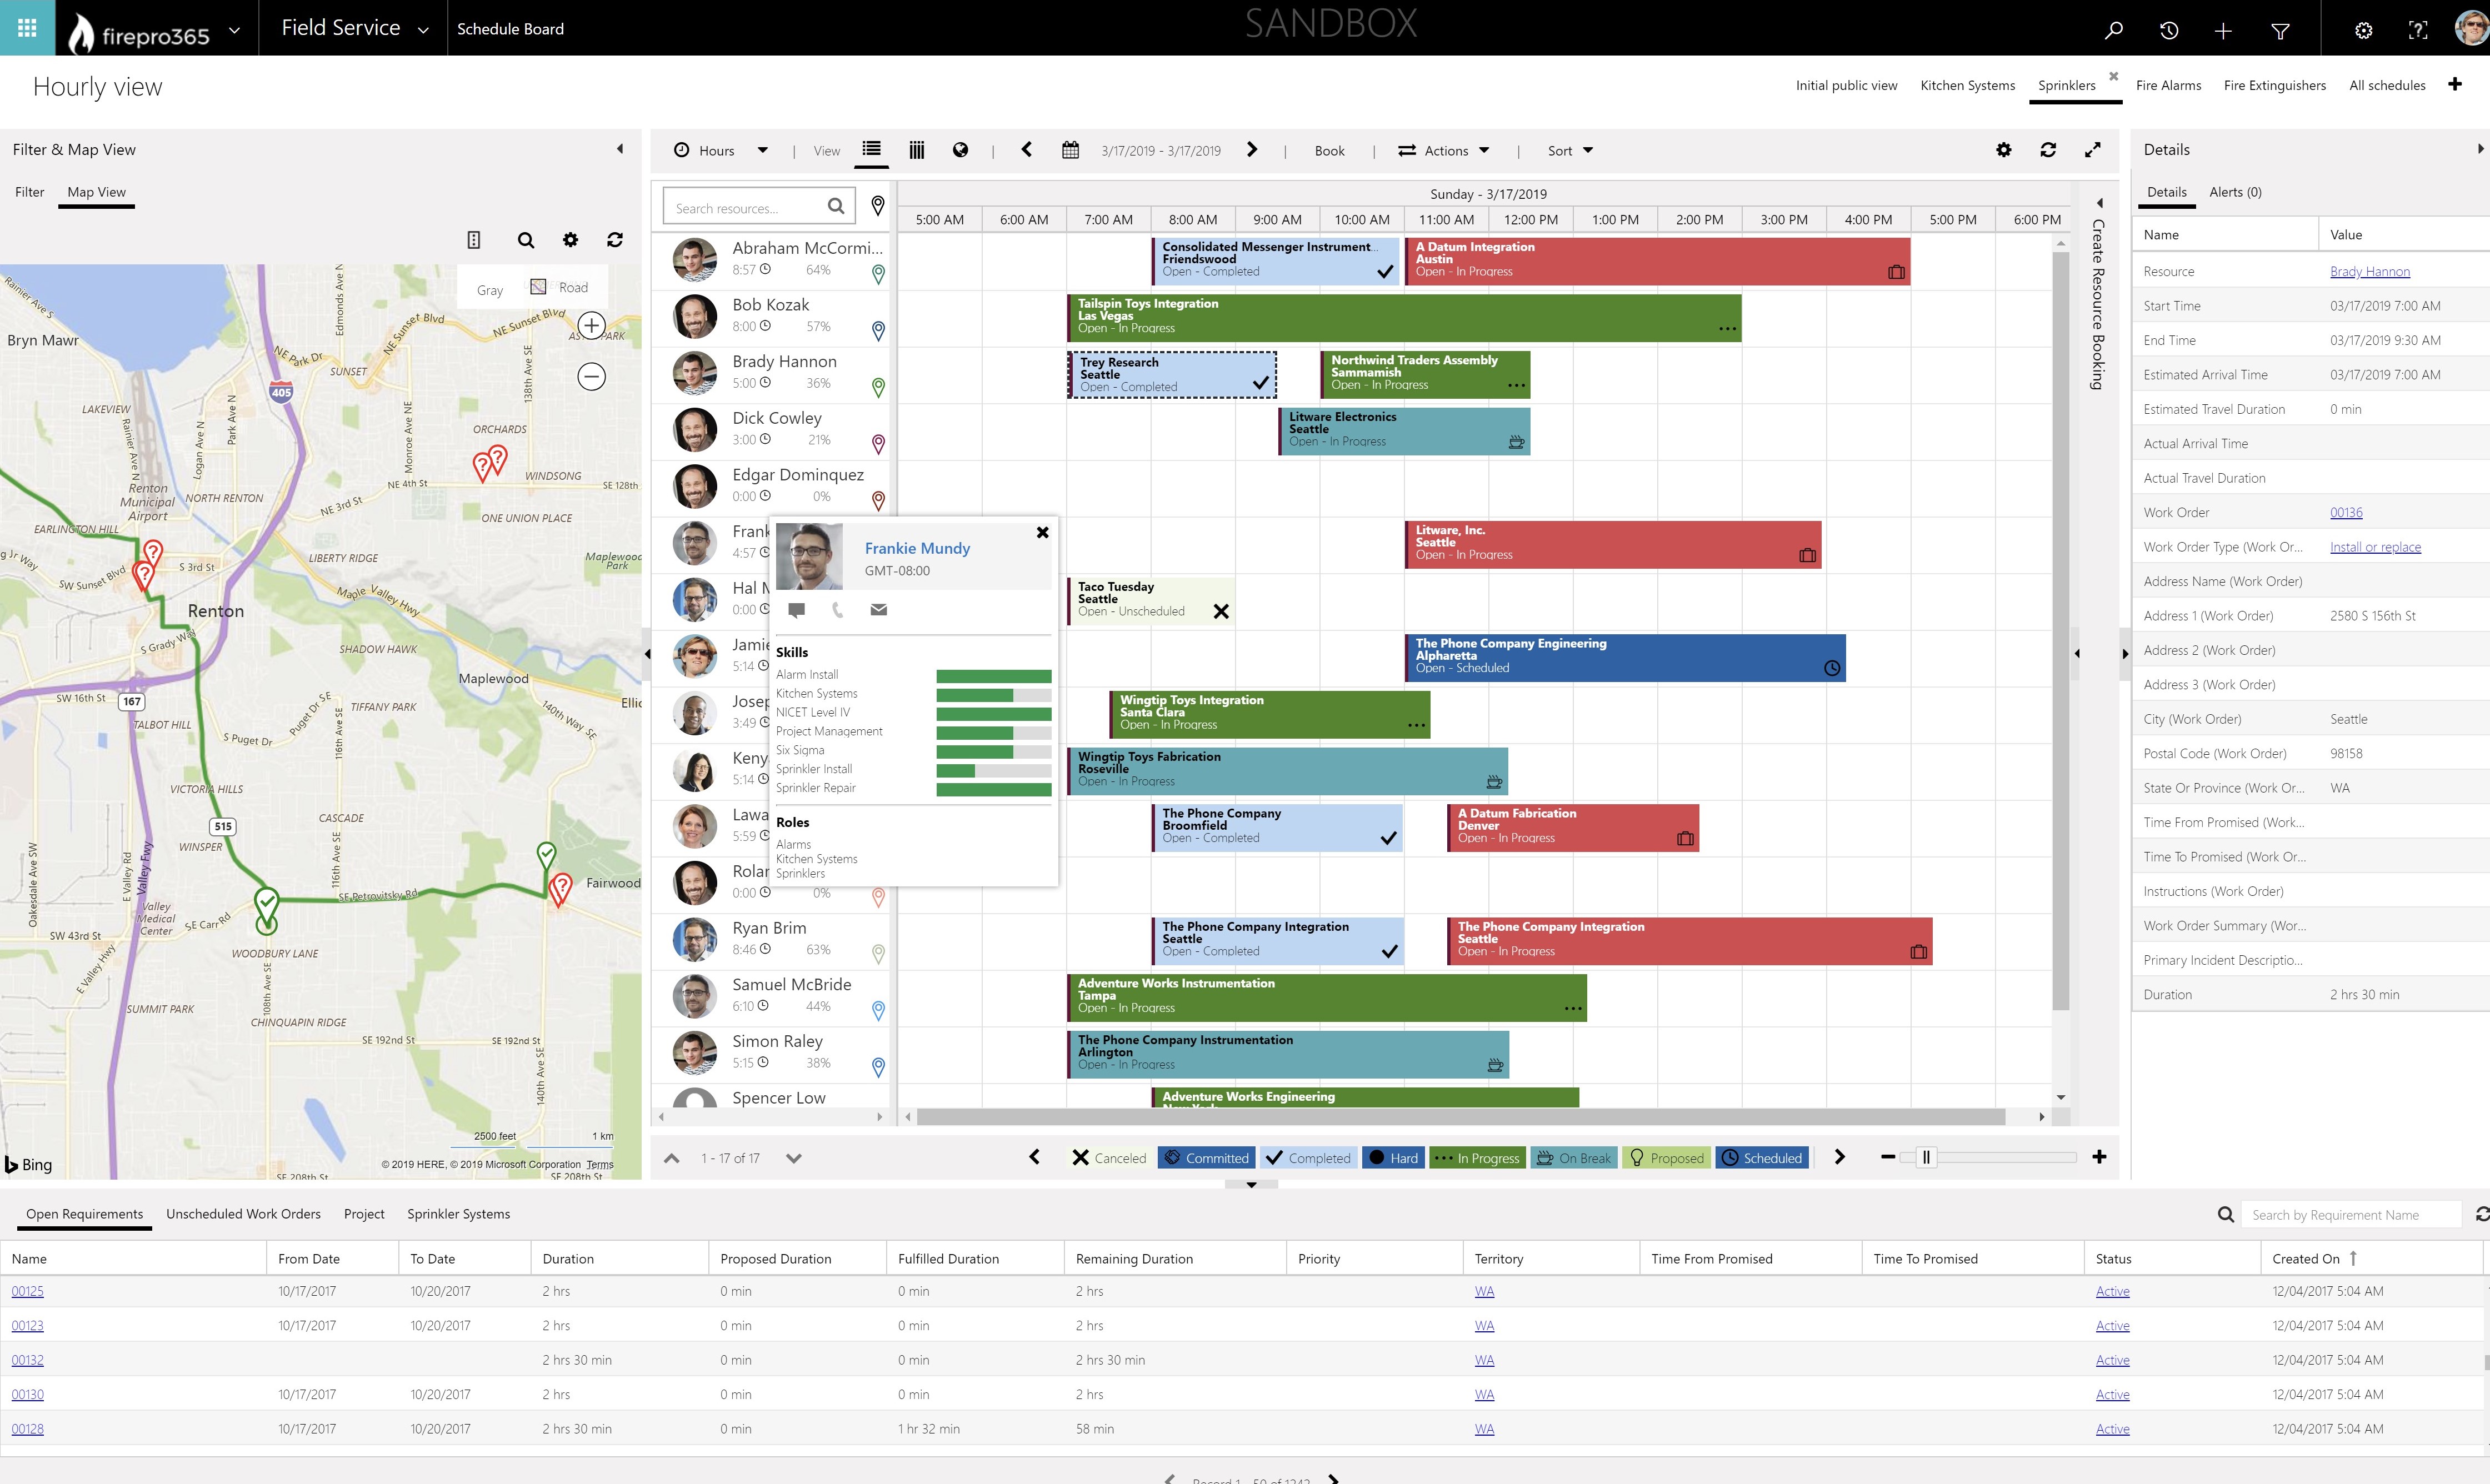
Task: Toggle Bob Kozak map pin
Action: pos(877,330)
